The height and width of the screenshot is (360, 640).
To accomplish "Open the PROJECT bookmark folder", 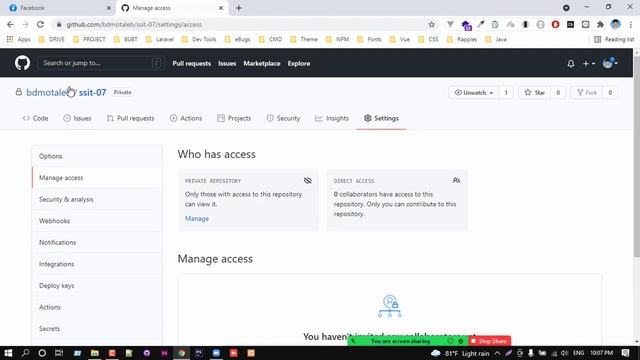I will 89,39.
